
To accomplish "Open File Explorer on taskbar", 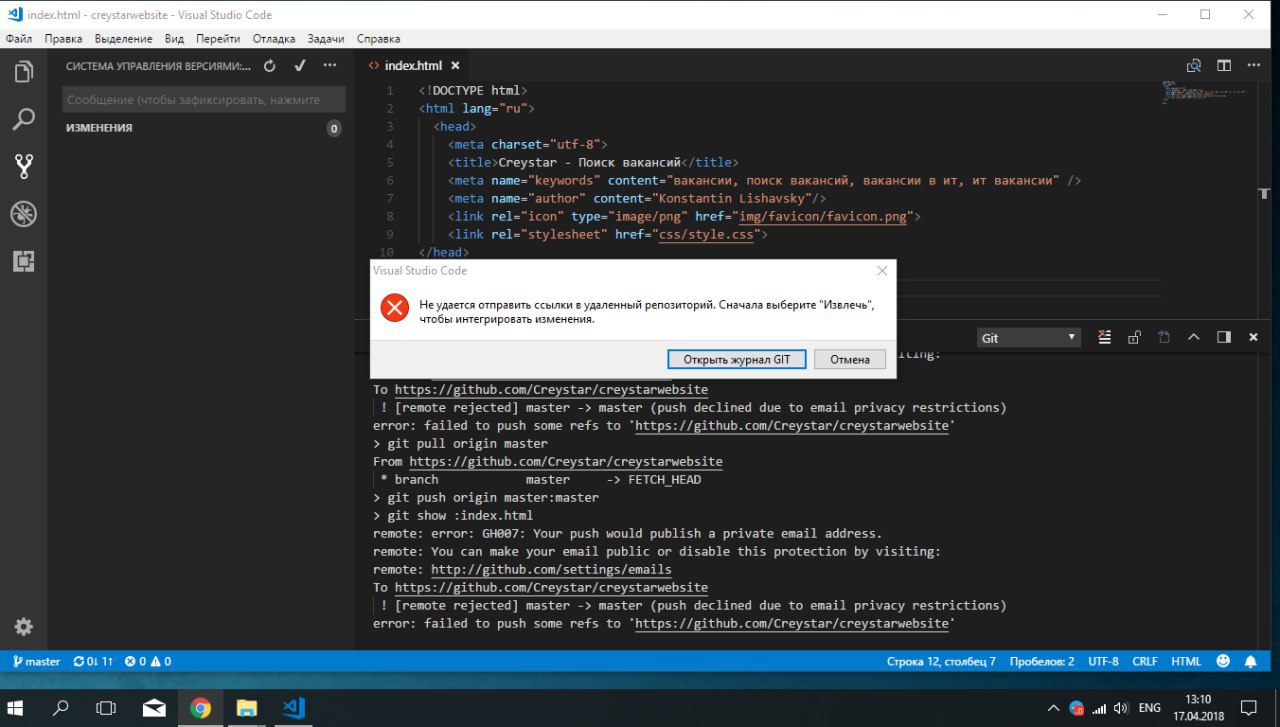I will [246, 708].
